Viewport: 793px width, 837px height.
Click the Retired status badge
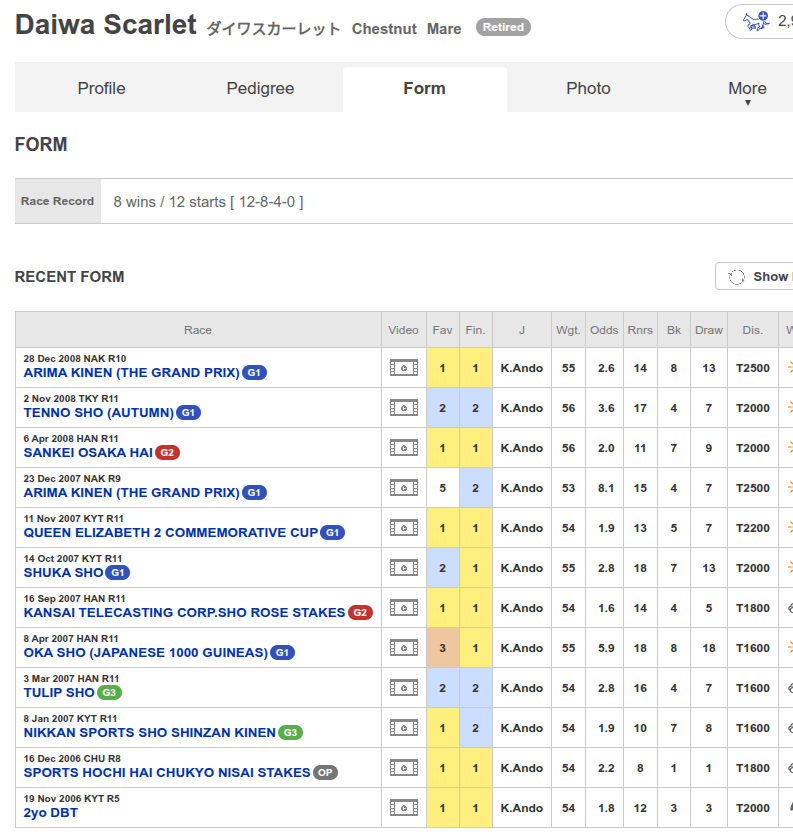tap(503, 27)
